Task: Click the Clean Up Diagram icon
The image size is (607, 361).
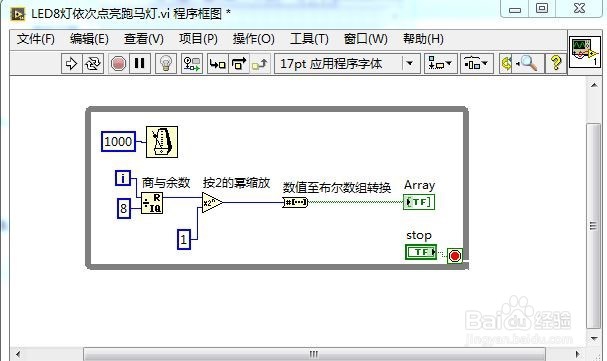Action: tap(506, 63)
